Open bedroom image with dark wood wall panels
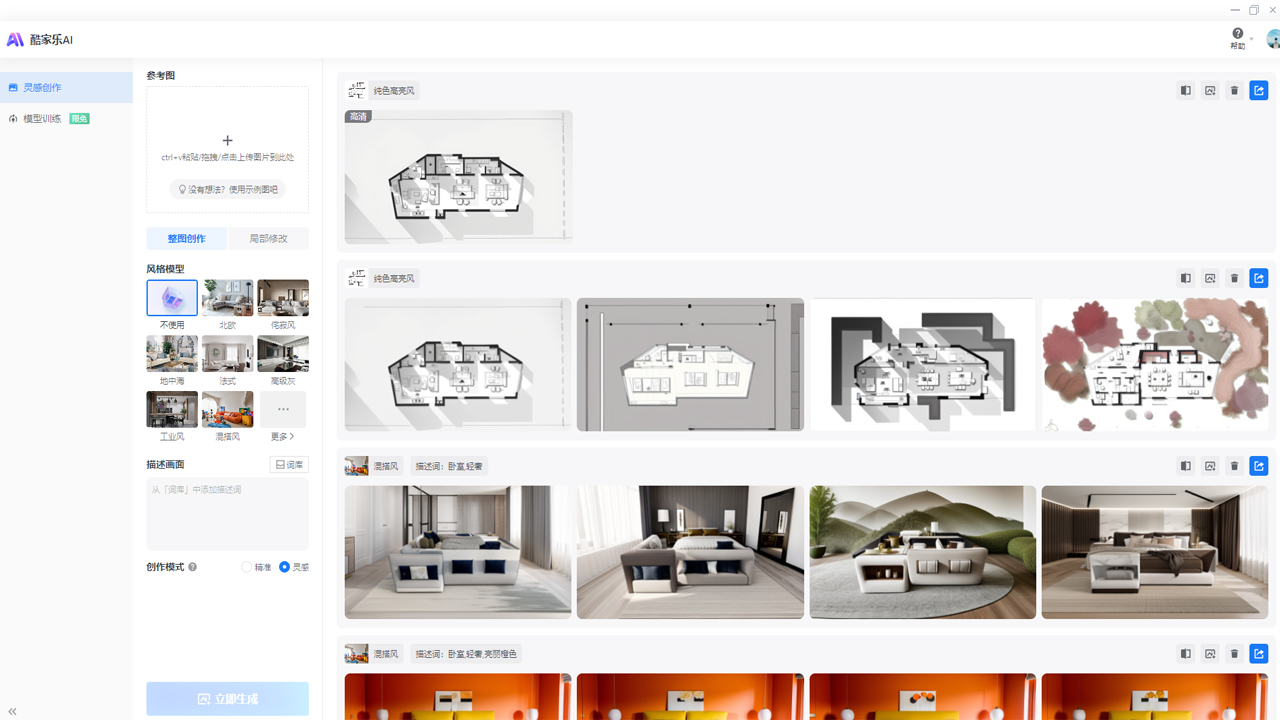The height and width of the screenshot is (720, 1280). 1155,552
